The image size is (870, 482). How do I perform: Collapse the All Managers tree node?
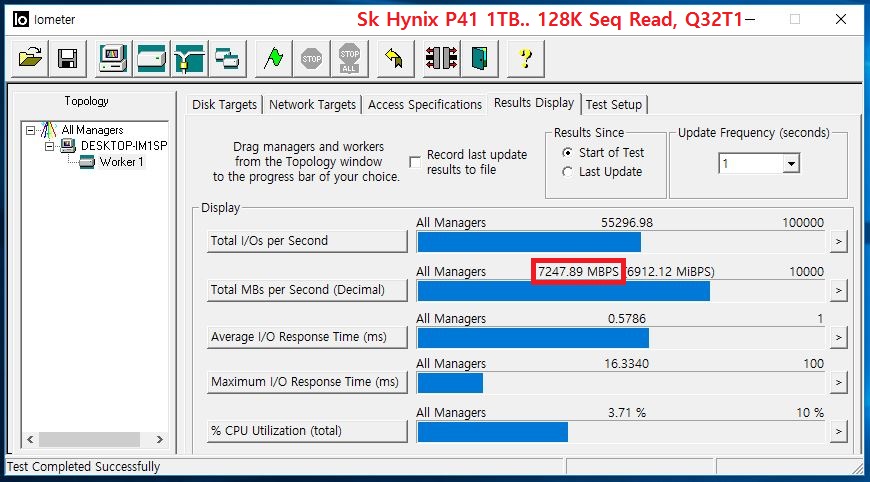coord(31,130)
